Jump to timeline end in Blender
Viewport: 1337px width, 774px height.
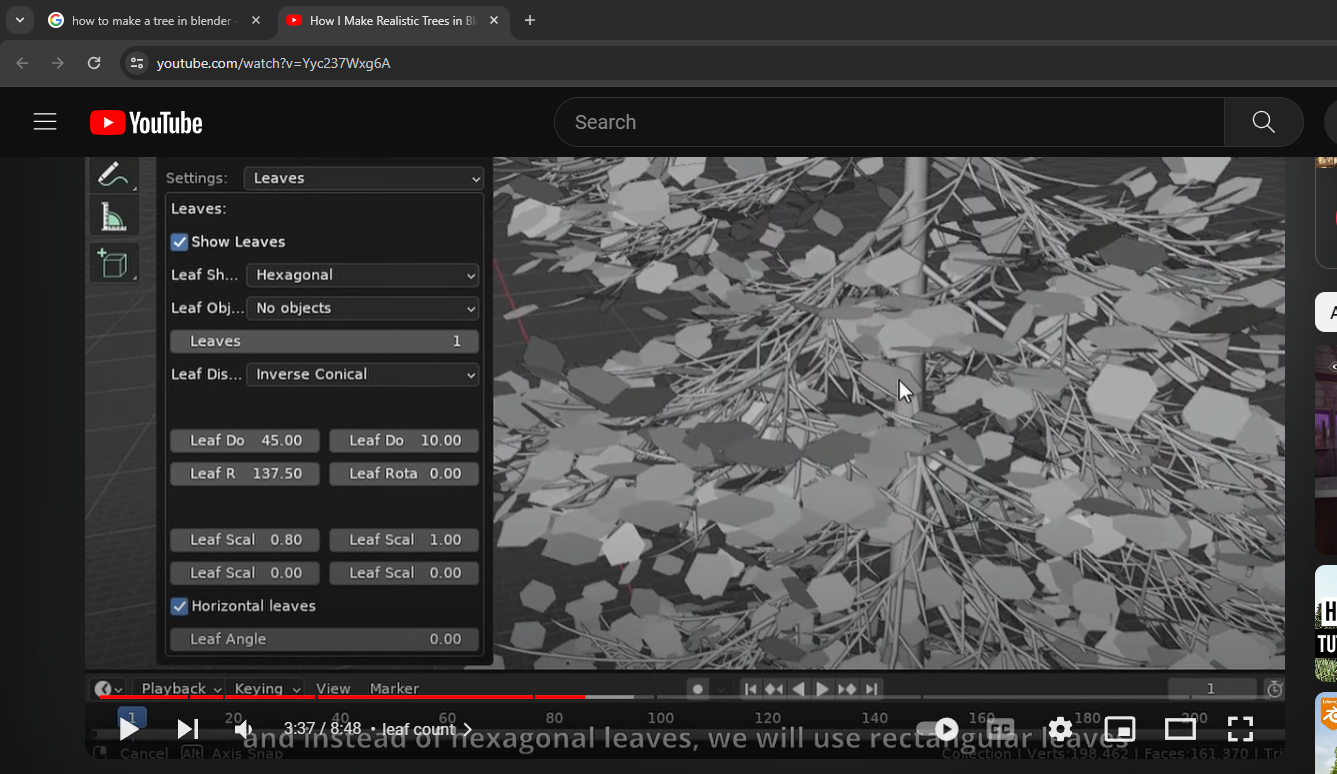click(x=871, y=688)
